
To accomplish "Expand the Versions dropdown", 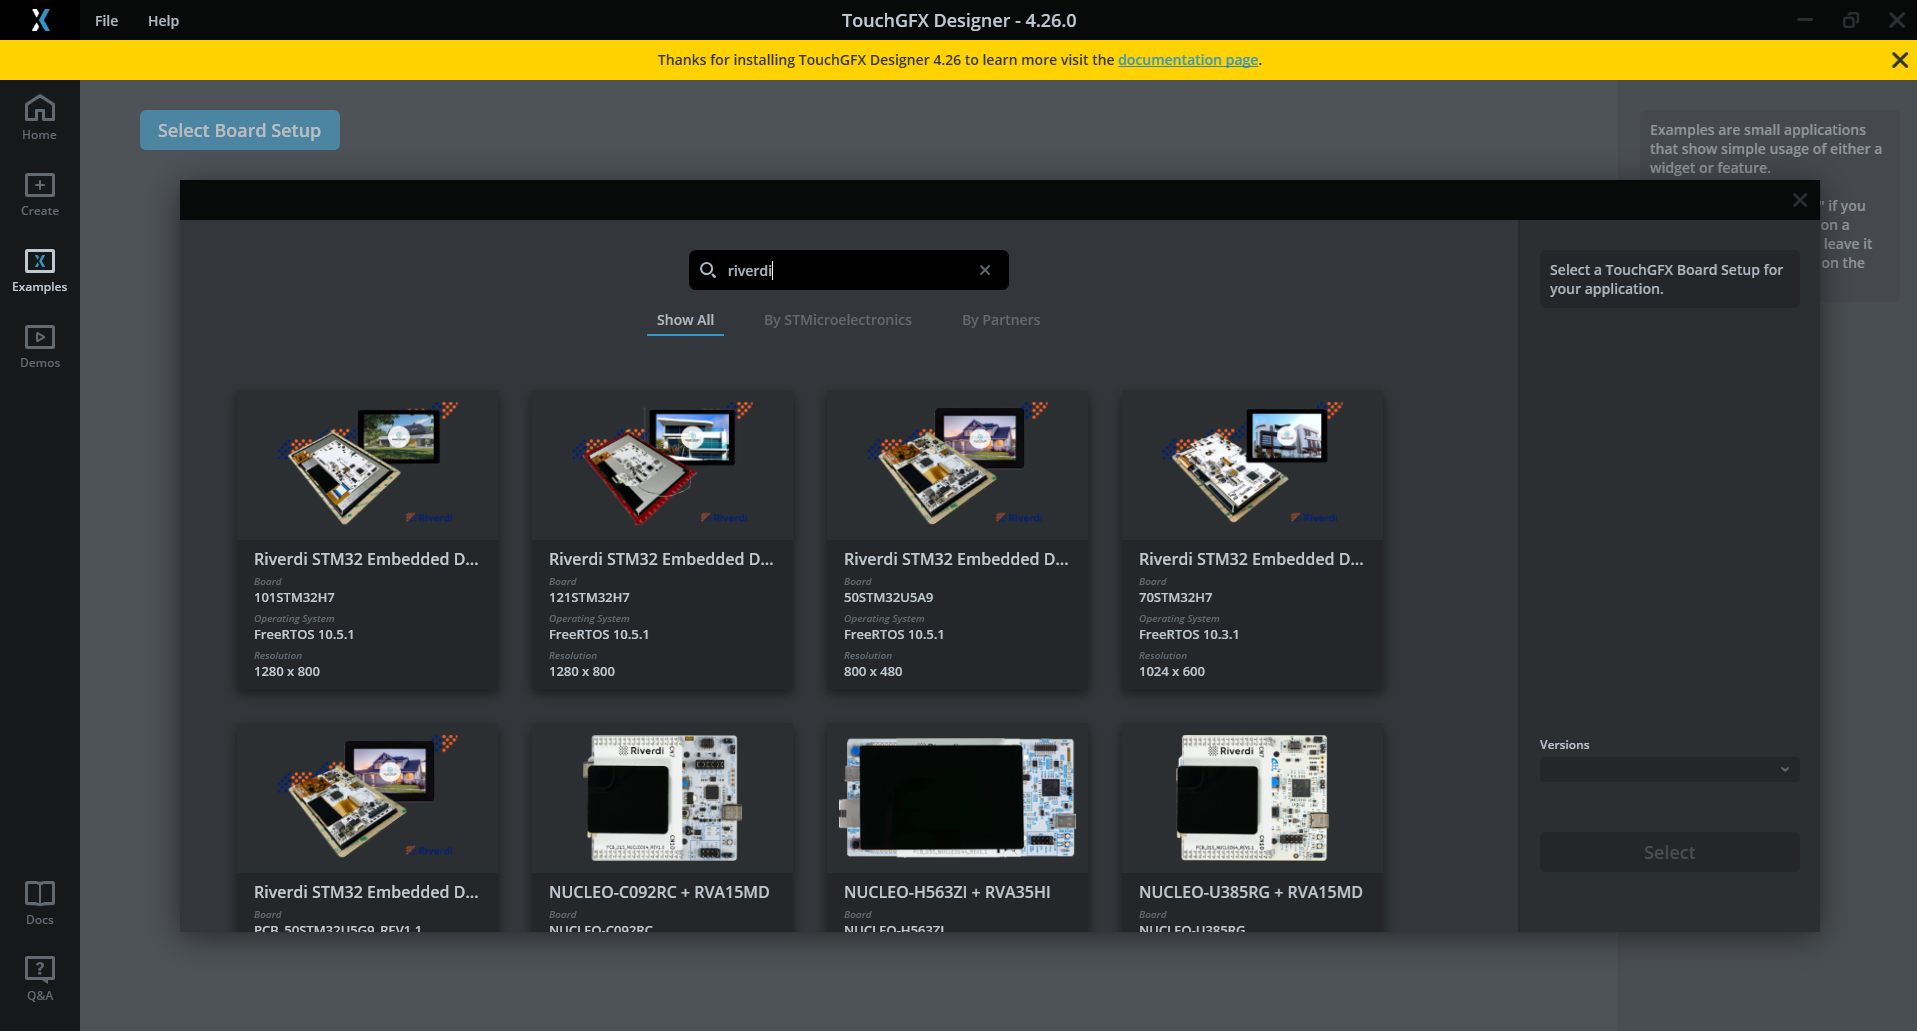I will tap(1669, 769).
